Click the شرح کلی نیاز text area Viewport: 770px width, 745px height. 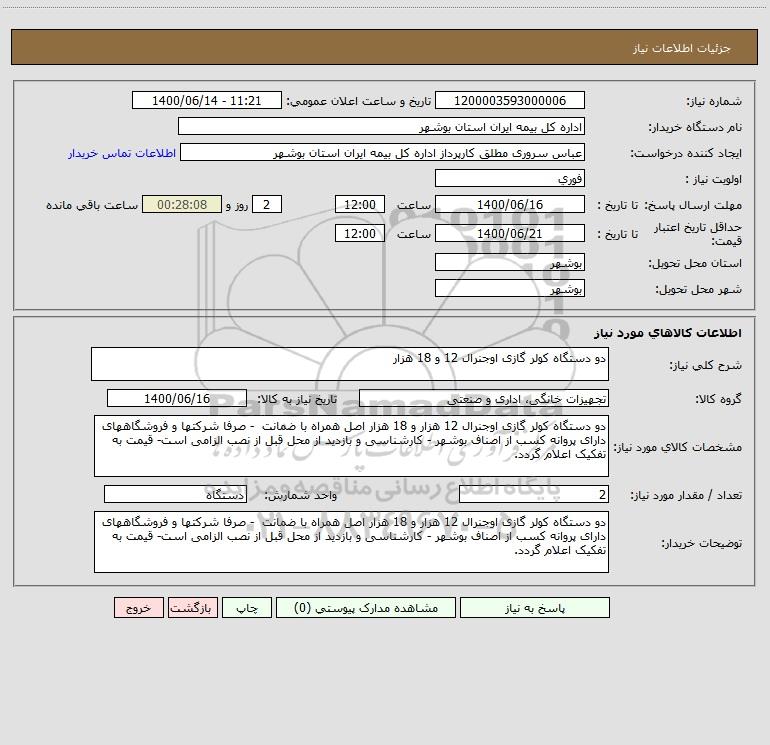pyautogui.click(x=350, y=364)
